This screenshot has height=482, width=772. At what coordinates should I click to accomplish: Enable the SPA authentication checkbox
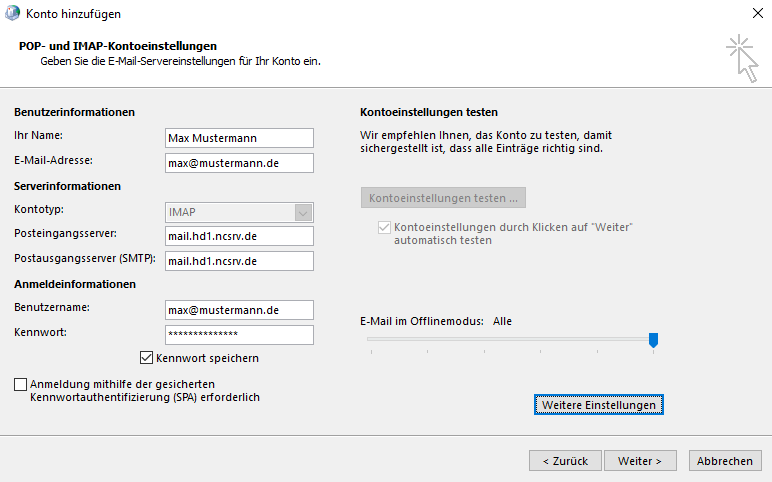click(x=21, y=384)
